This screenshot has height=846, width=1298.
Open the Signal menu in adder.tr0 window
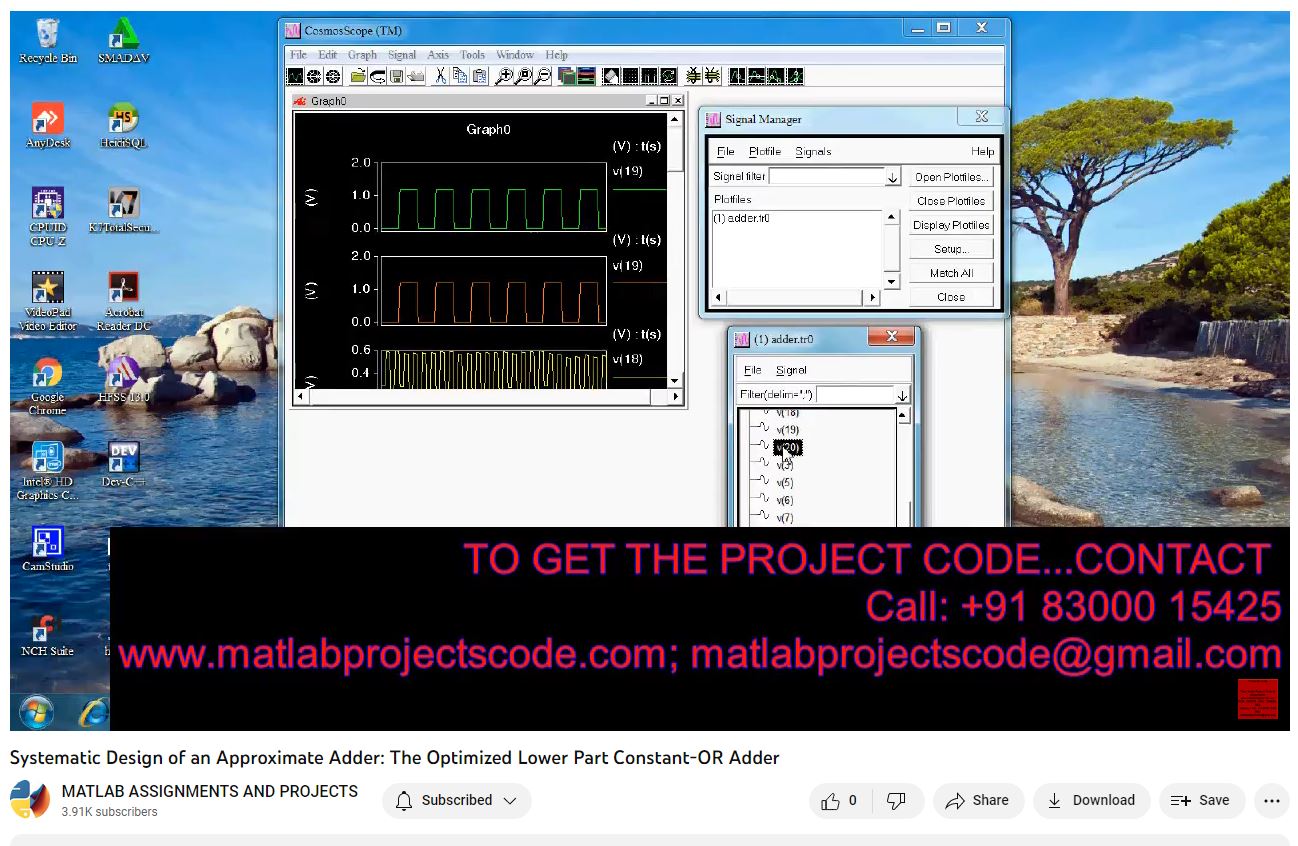[x=791, y=370]
